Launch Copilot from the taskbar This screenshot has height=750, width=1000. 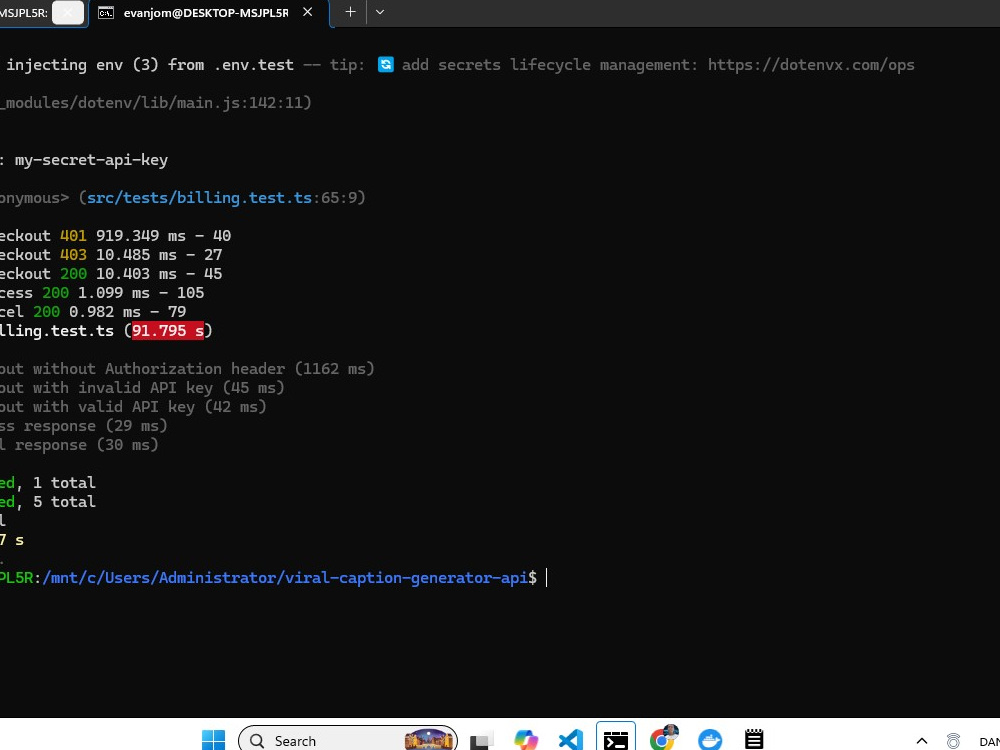[x=526, y=740]
